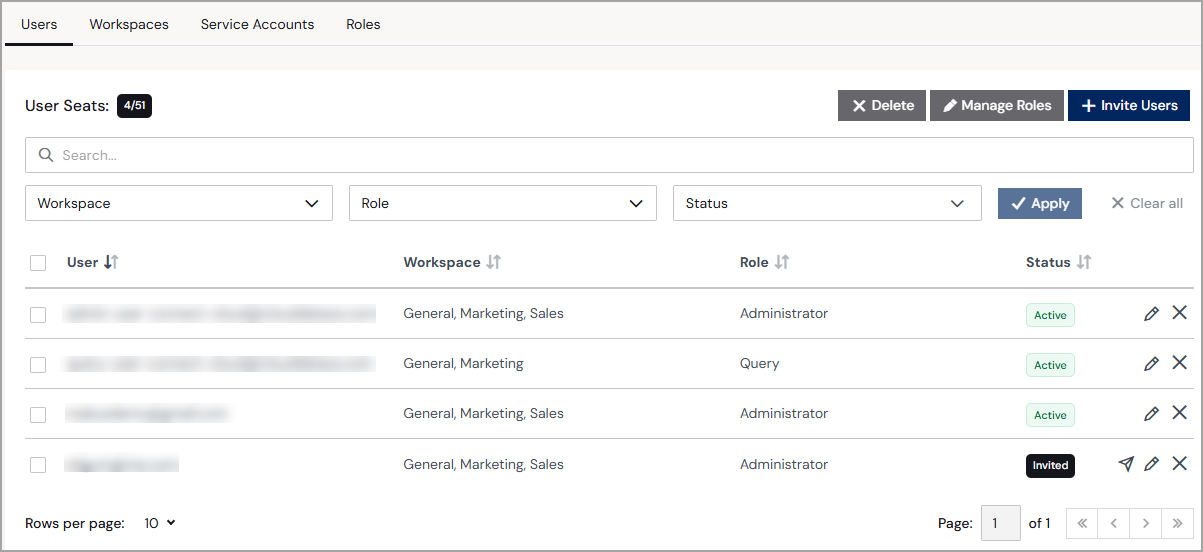
Task: Edit the Invited user with pencil icon
Action: click(x=1151, y=464)
